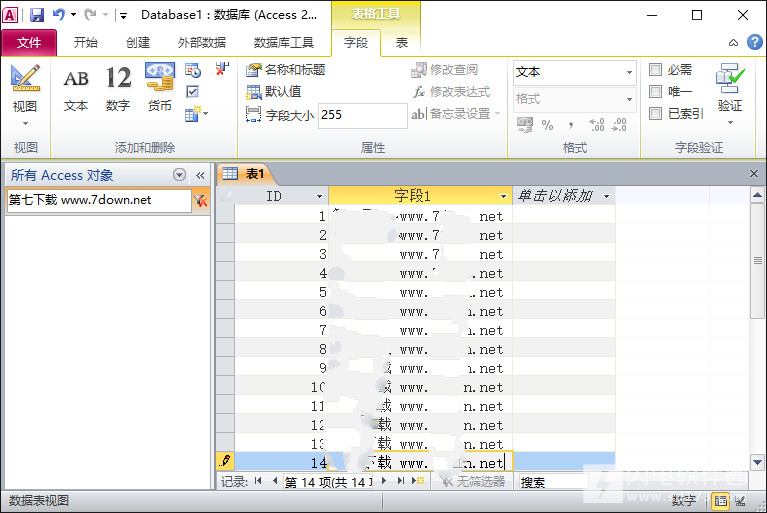Click the record 搜索 box
767x513 pixels.
[553, 482]
